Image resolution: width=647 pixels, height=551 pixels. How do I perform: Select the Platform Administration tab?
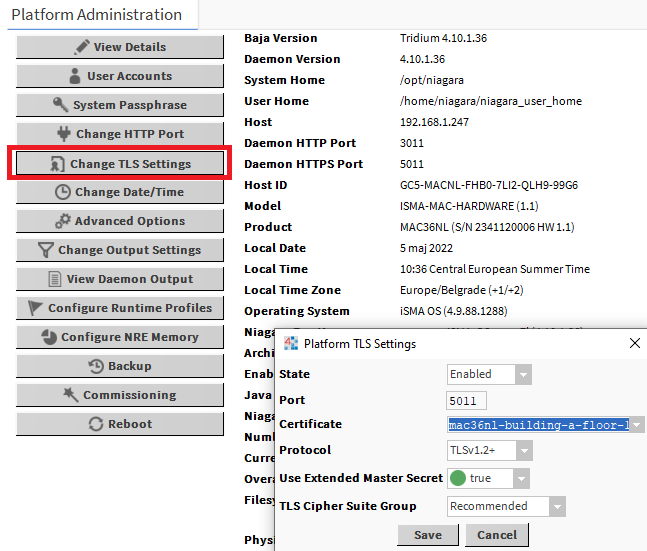pyautogui.click(x=97, y=15)
